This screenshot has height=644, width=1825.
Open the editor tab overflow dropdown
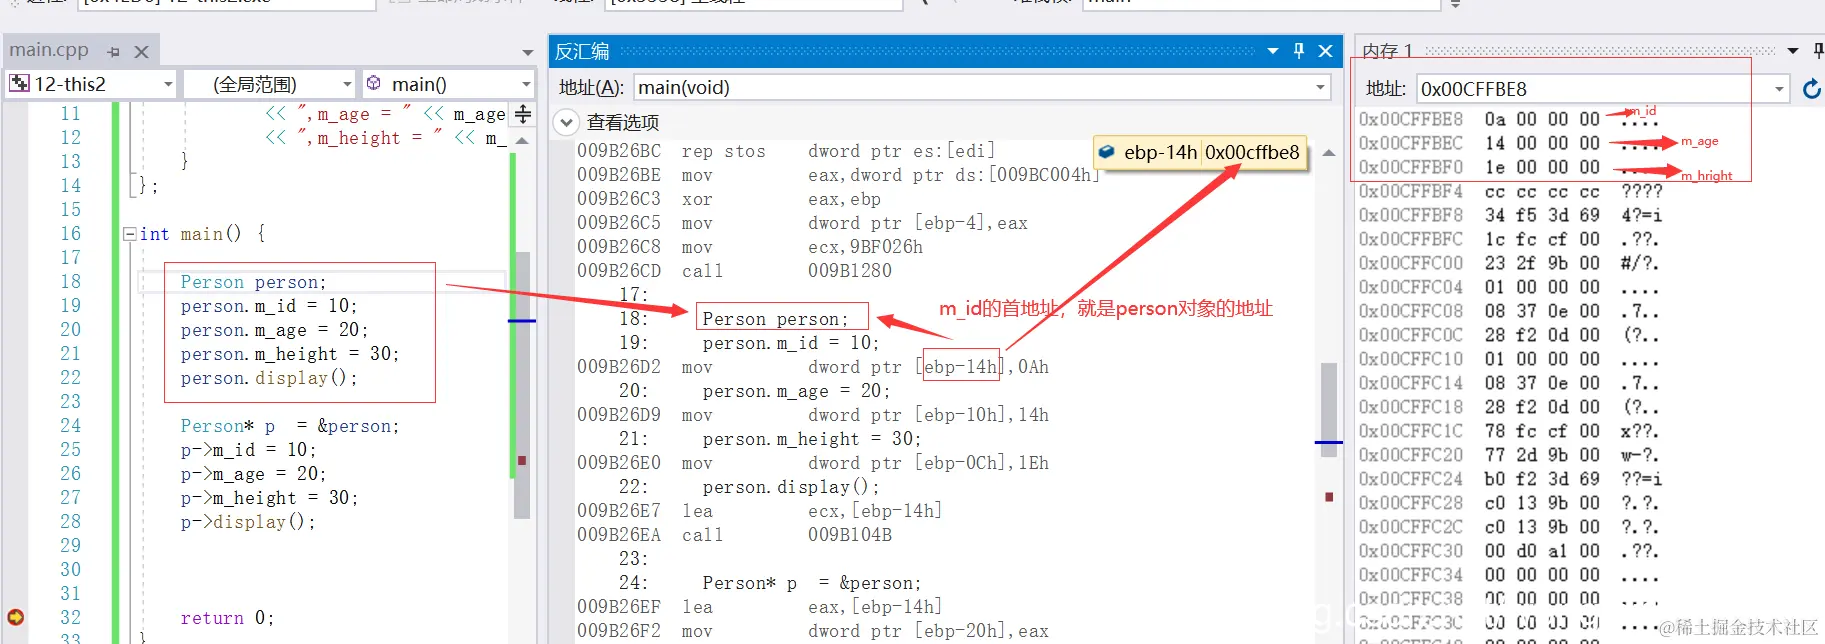click(x=527, y=52)
